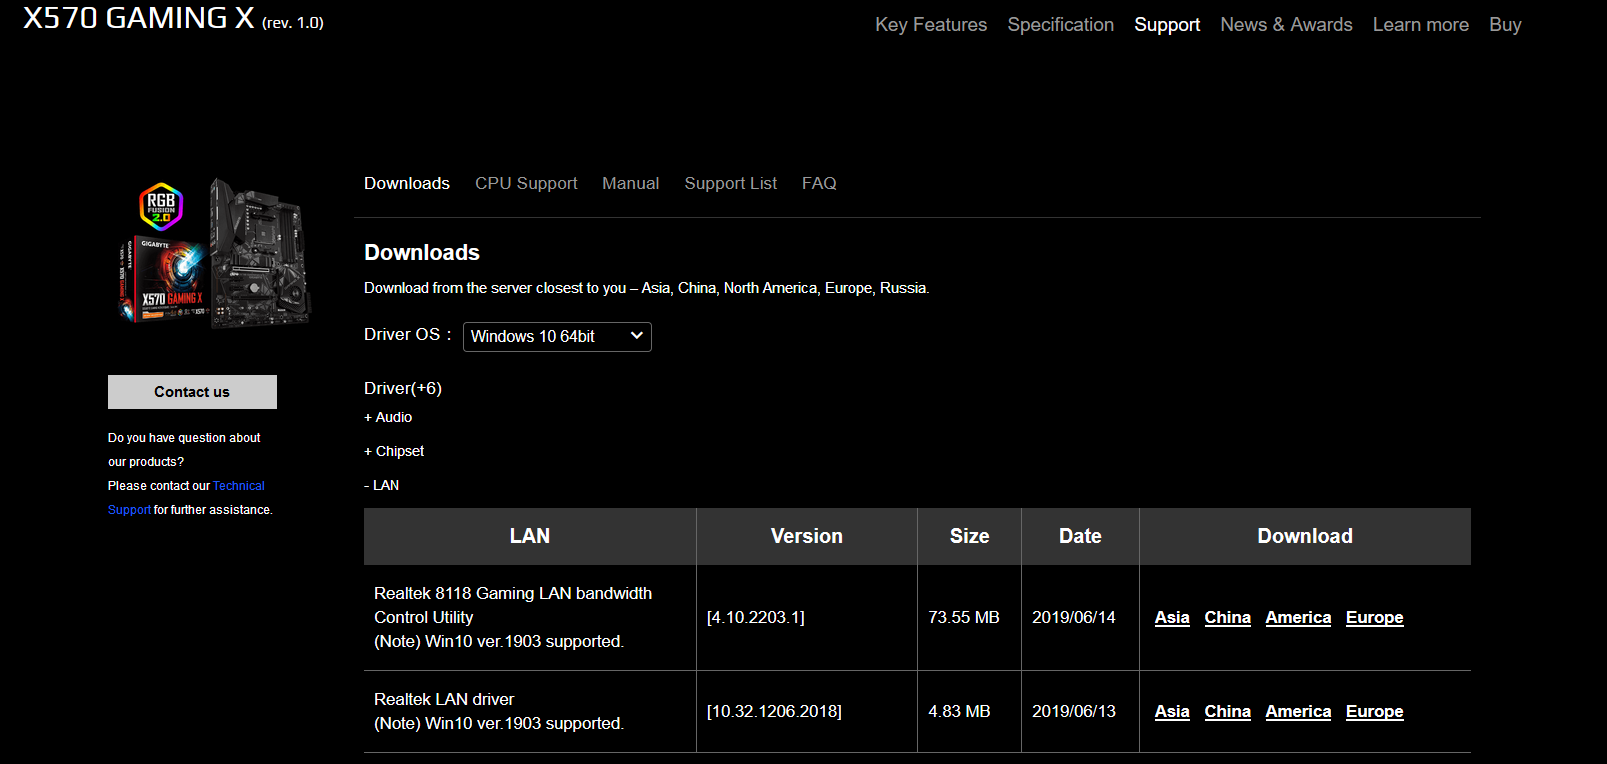This screenshot has height=764, width=1607.
Task: Click the Download column header
Action: pyautogui.click(x=1305, y=536)
